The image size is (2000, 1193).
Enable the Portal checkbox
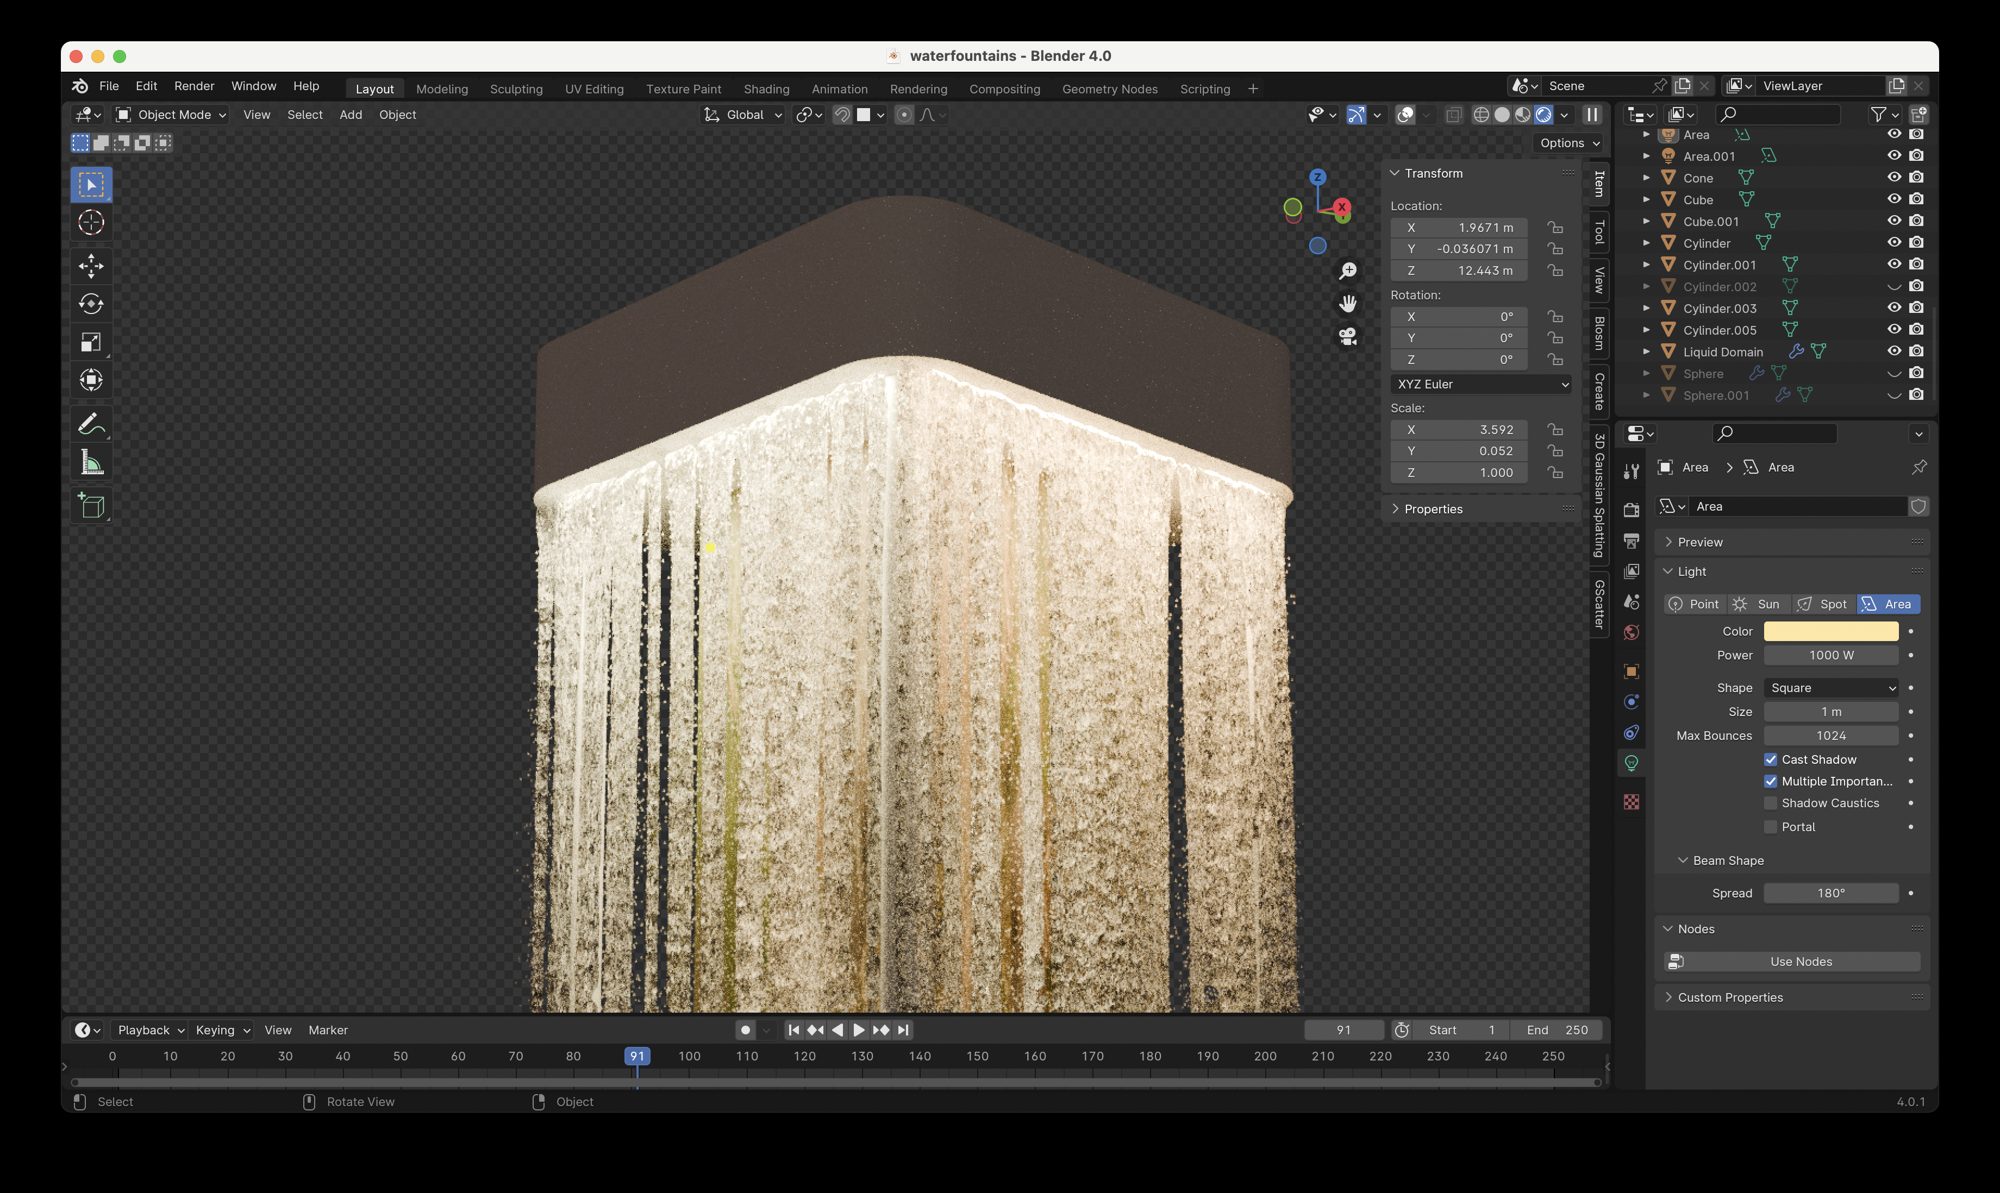tap(1771, 827)
